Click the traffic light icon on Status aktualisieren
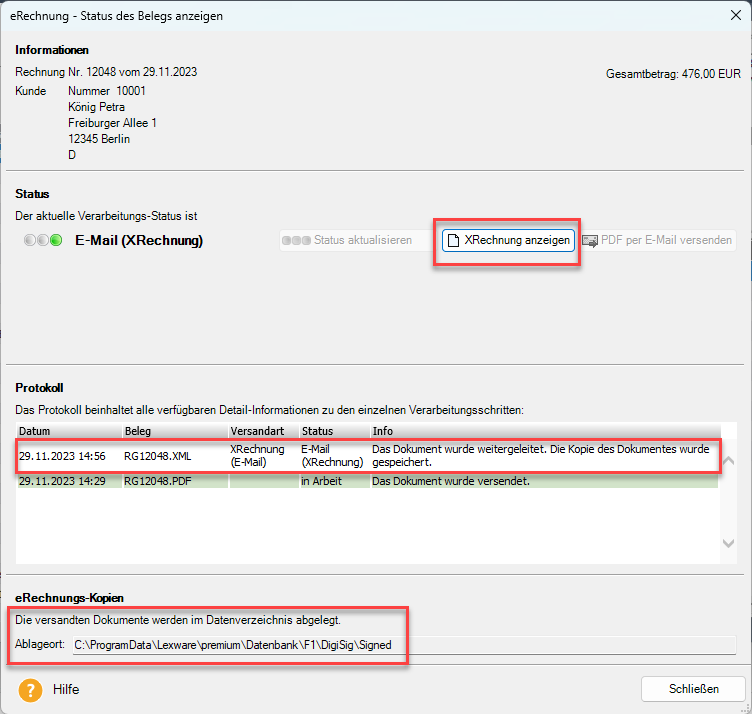Viewport: 752px width, 714px height. [296, 240]
